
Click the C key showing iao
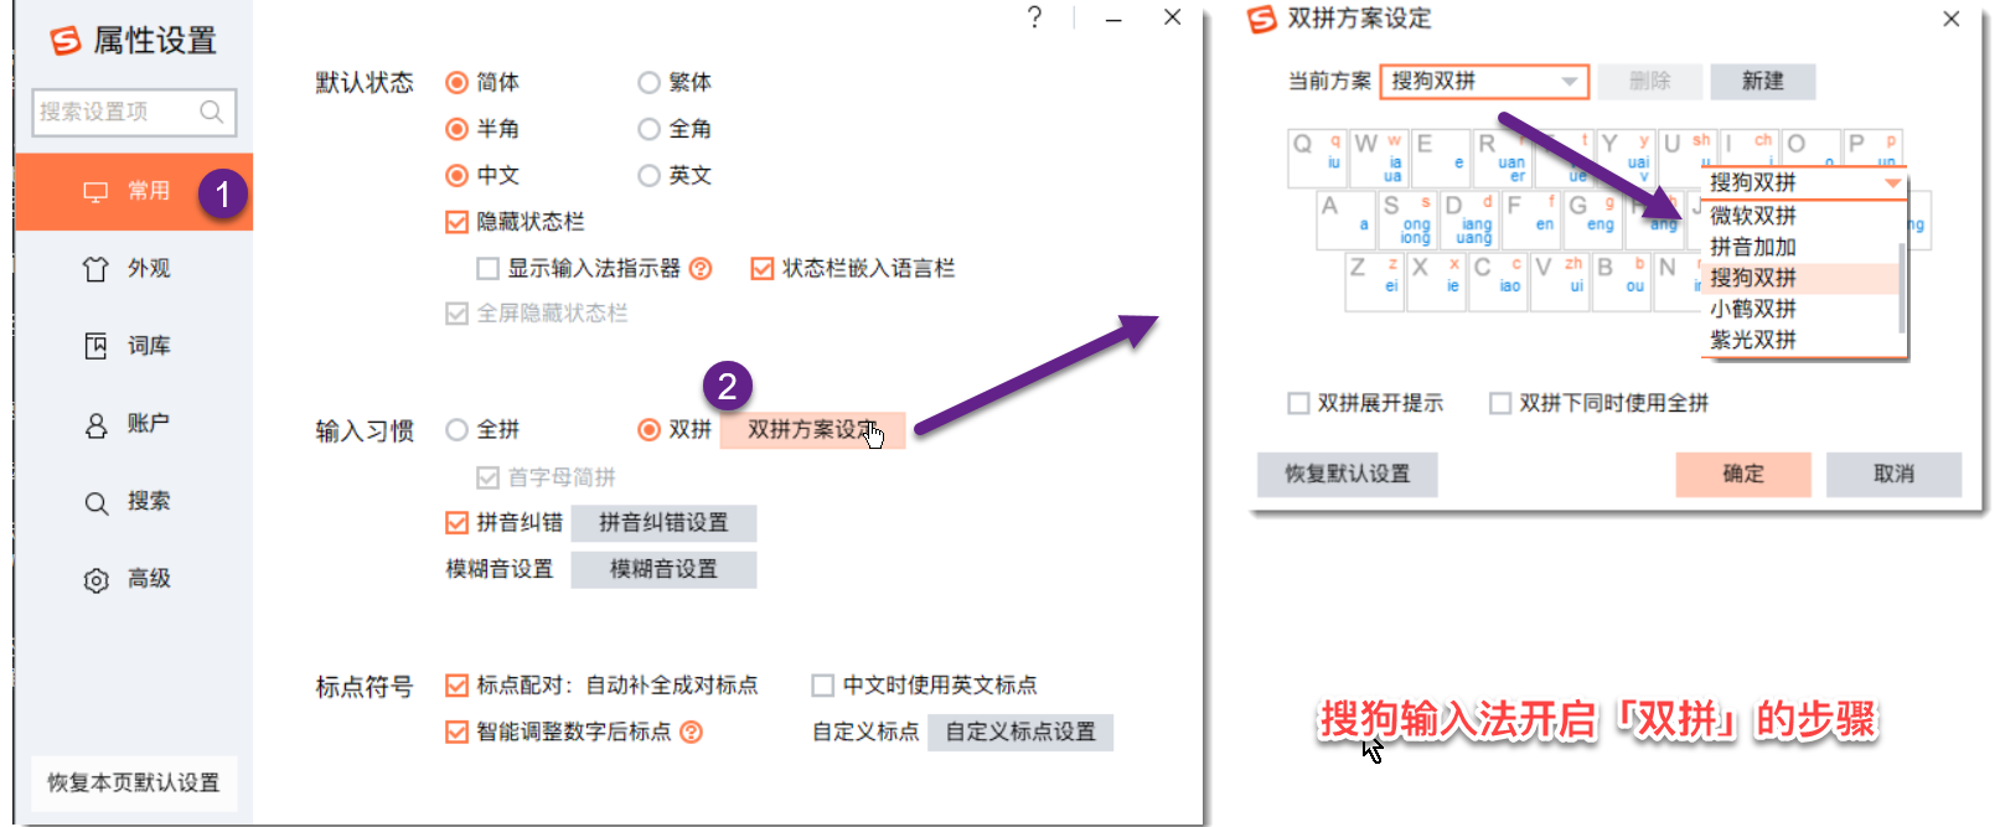pos(1498,282)
